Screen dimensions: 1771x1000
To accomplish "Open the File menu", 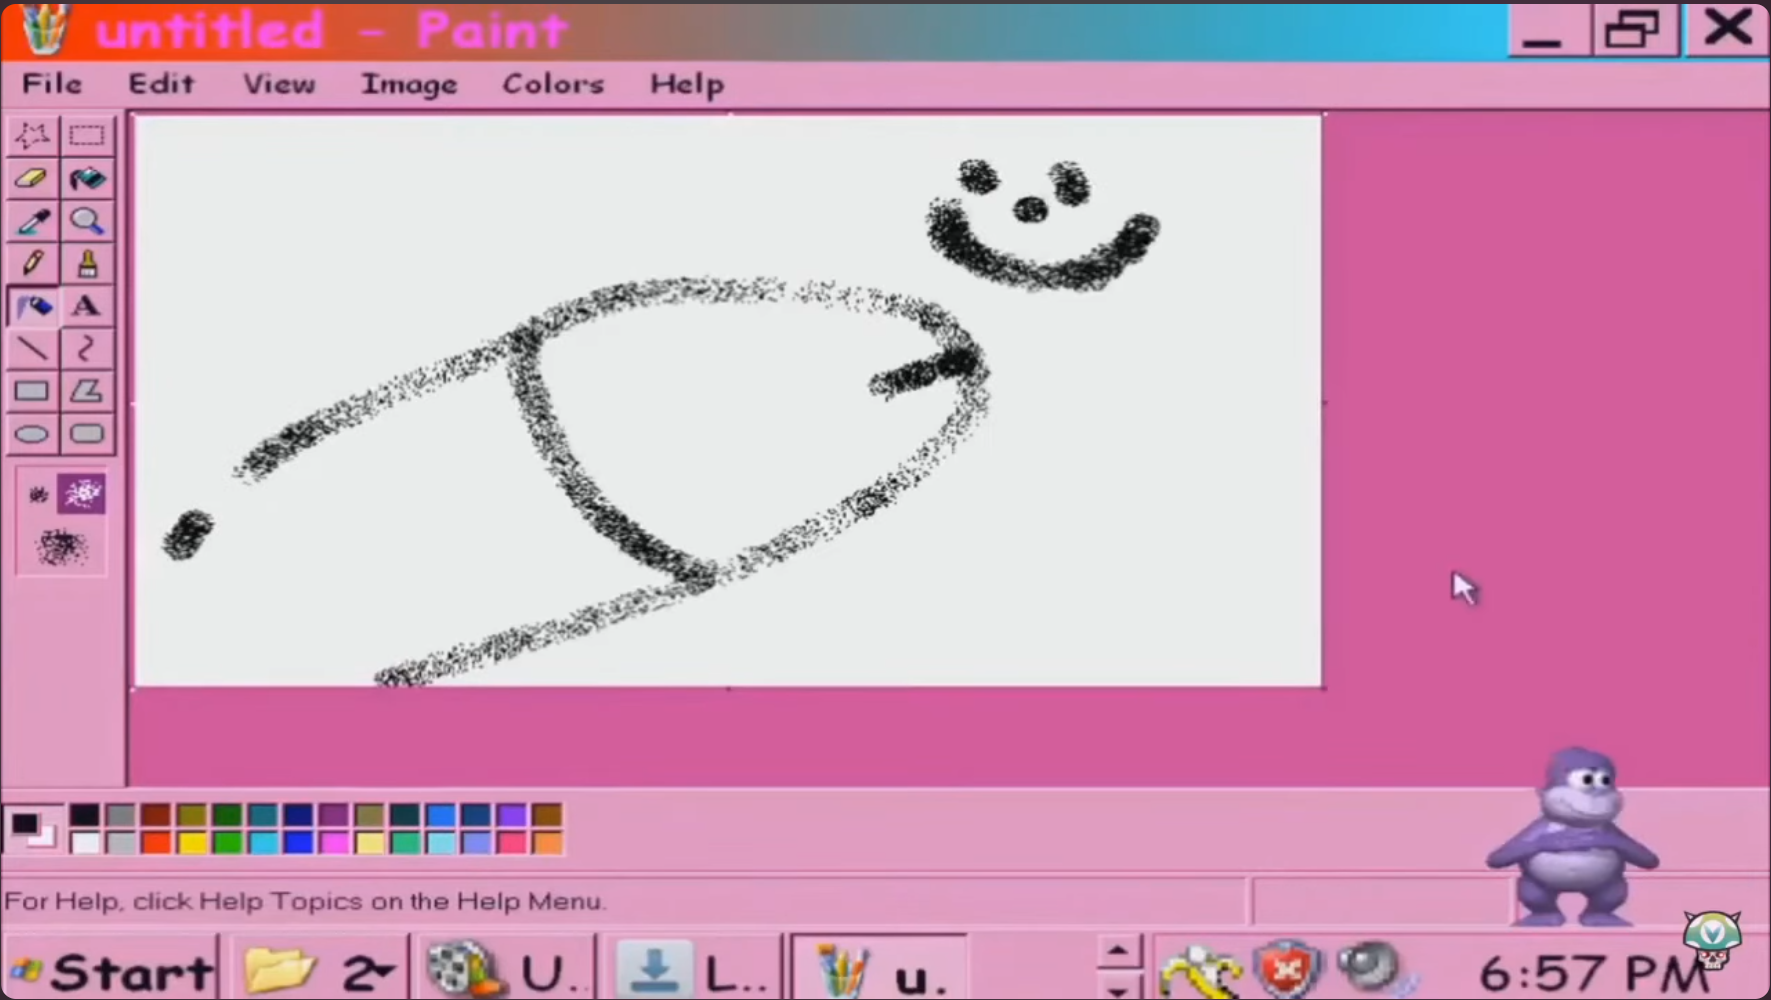I will (x=52, y=84).
